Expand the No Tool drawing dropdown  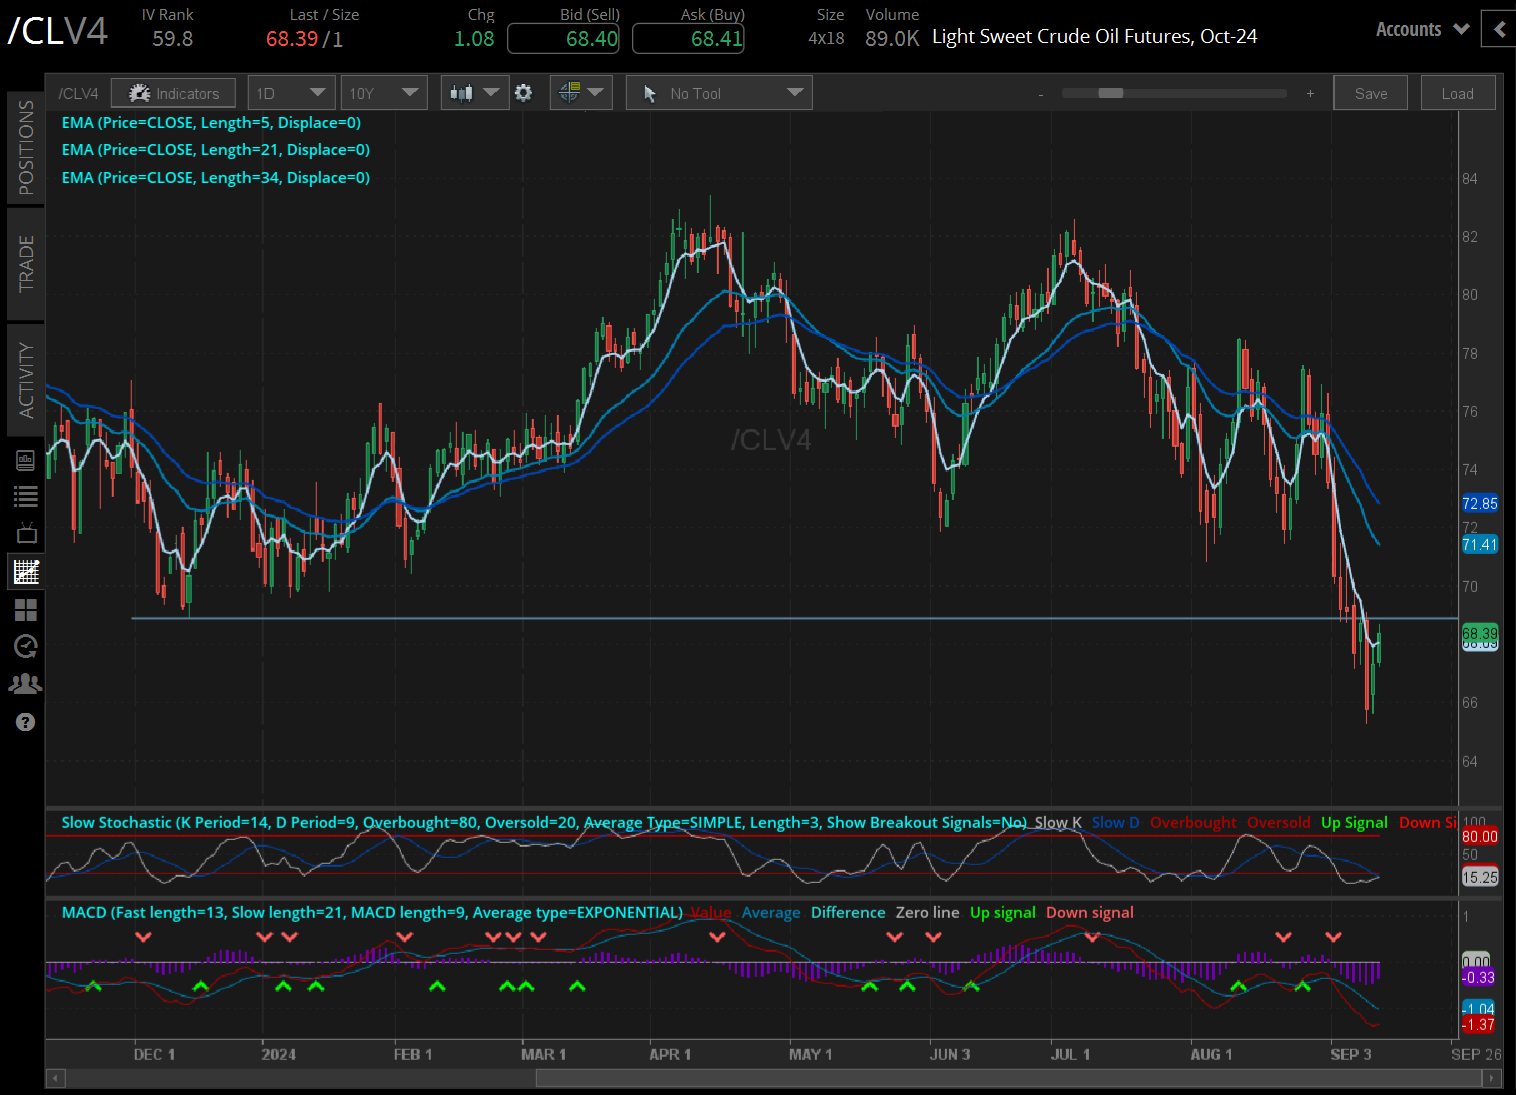pos(719,93)
